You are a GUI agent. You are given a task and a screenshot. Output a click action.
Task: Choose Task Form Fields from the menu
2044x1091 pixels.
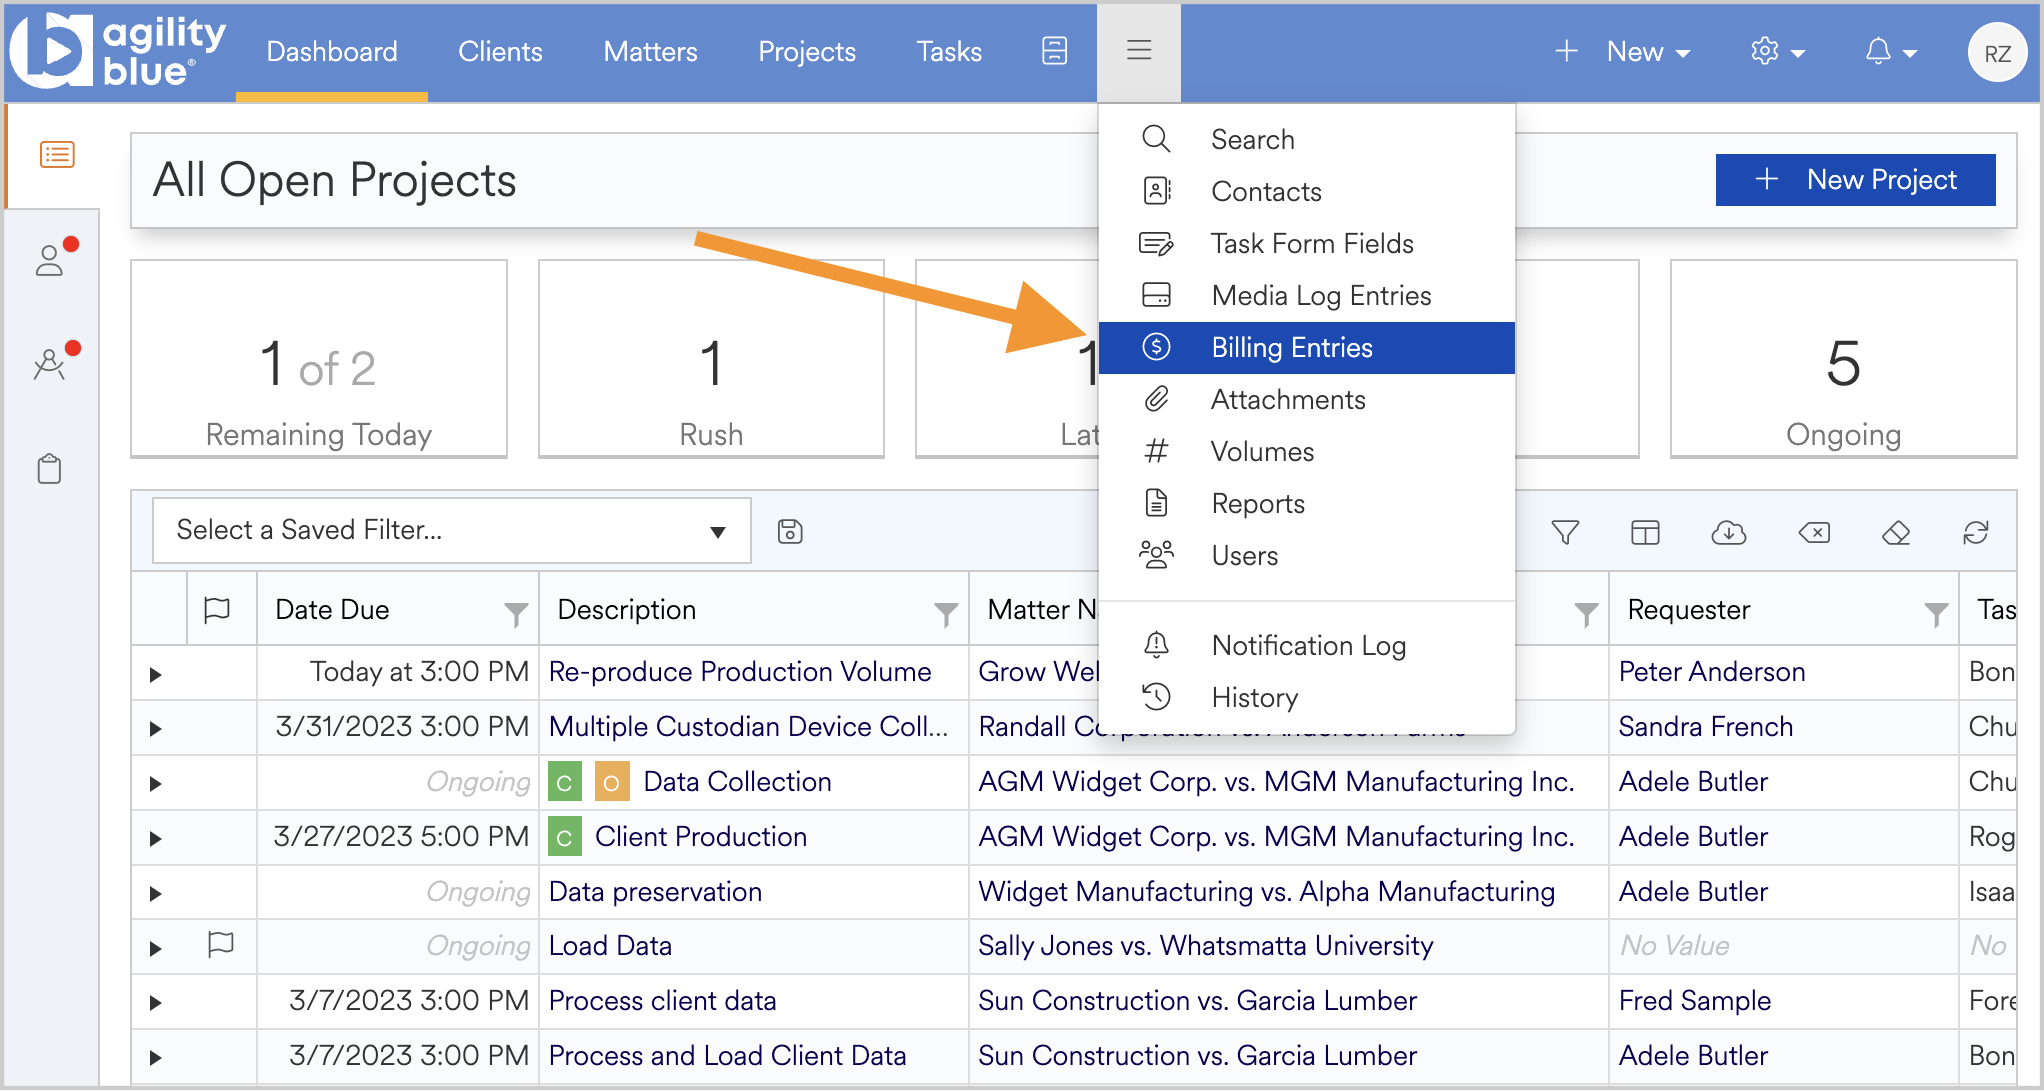pyautogui.click(x=1306, y=243)
